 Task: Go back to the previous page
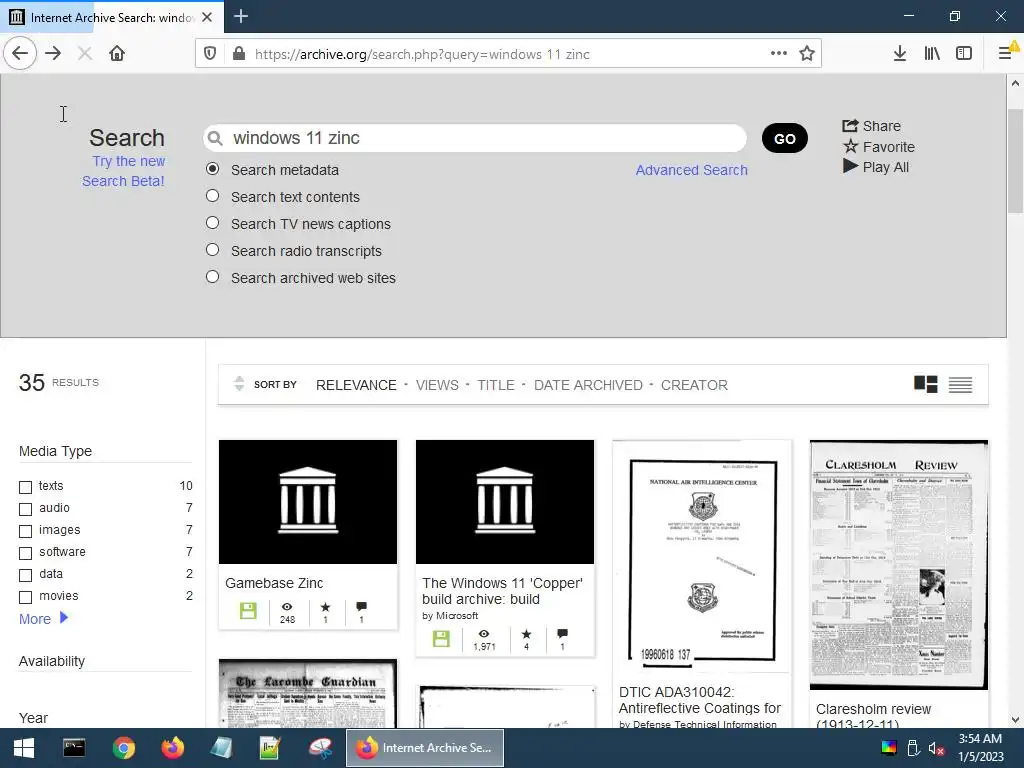point(20,54)
